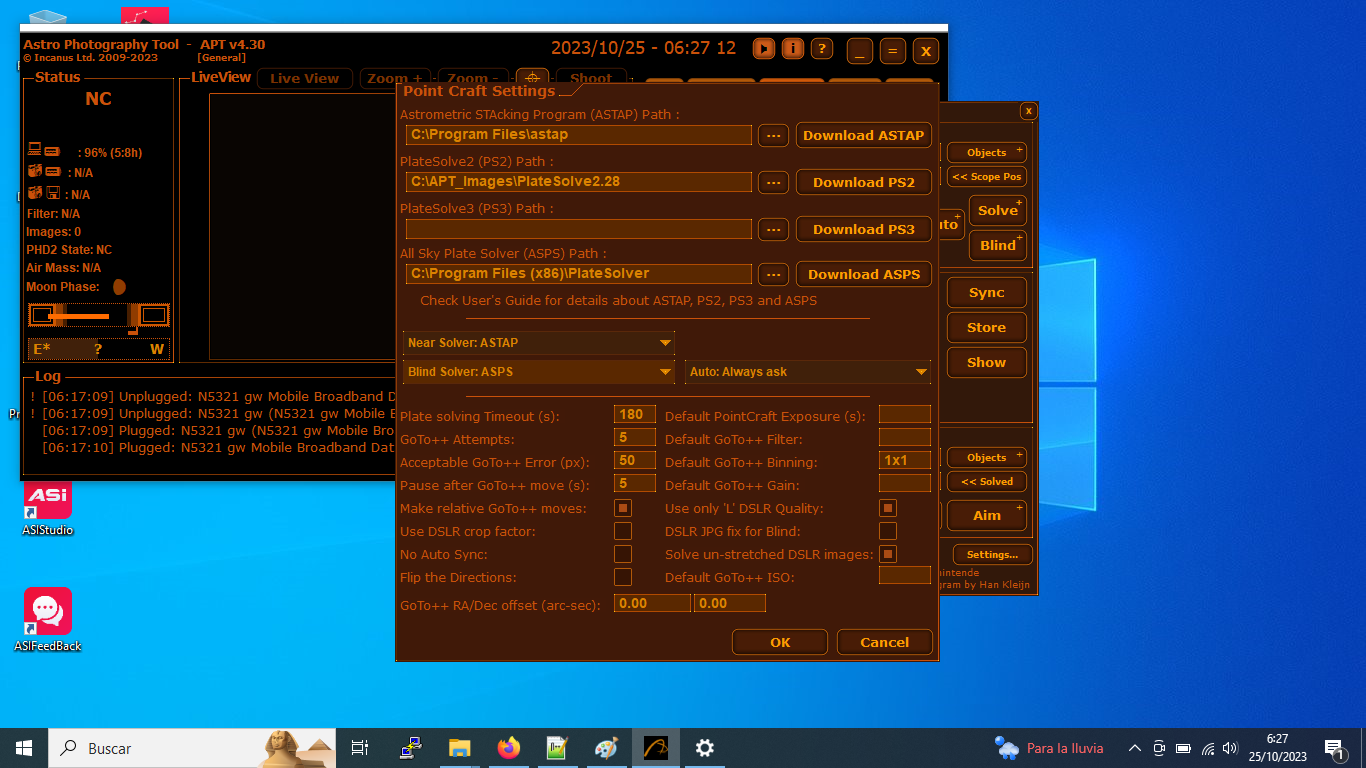Click the crosshair icon in LiveView toolbar
1366x768 pixels.
coord(532,78)
